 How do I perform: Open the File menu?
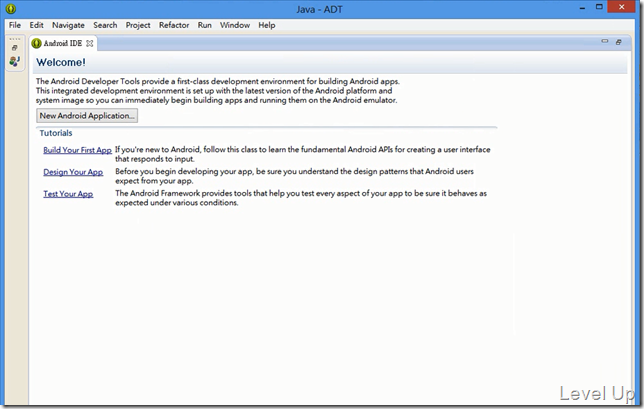15,25
